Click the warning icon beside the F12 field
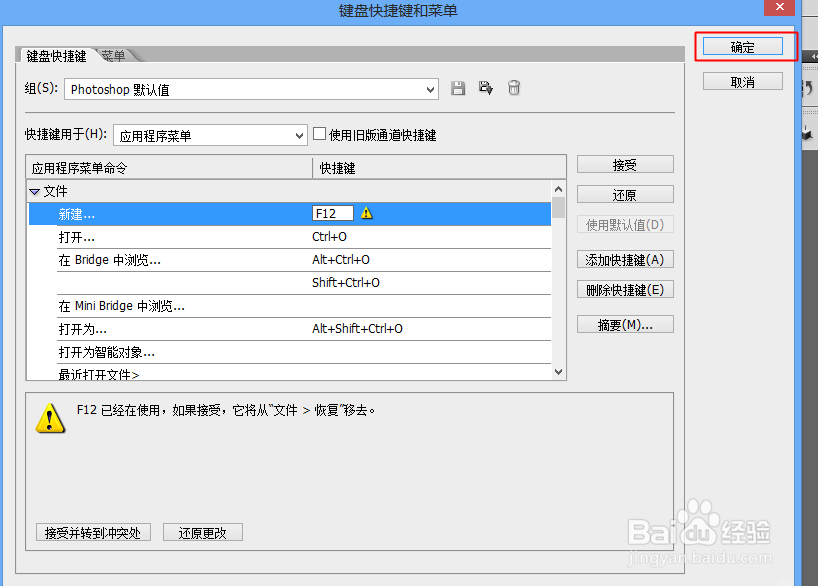This screenshot has width=818, height=586. tap(366, 213)
